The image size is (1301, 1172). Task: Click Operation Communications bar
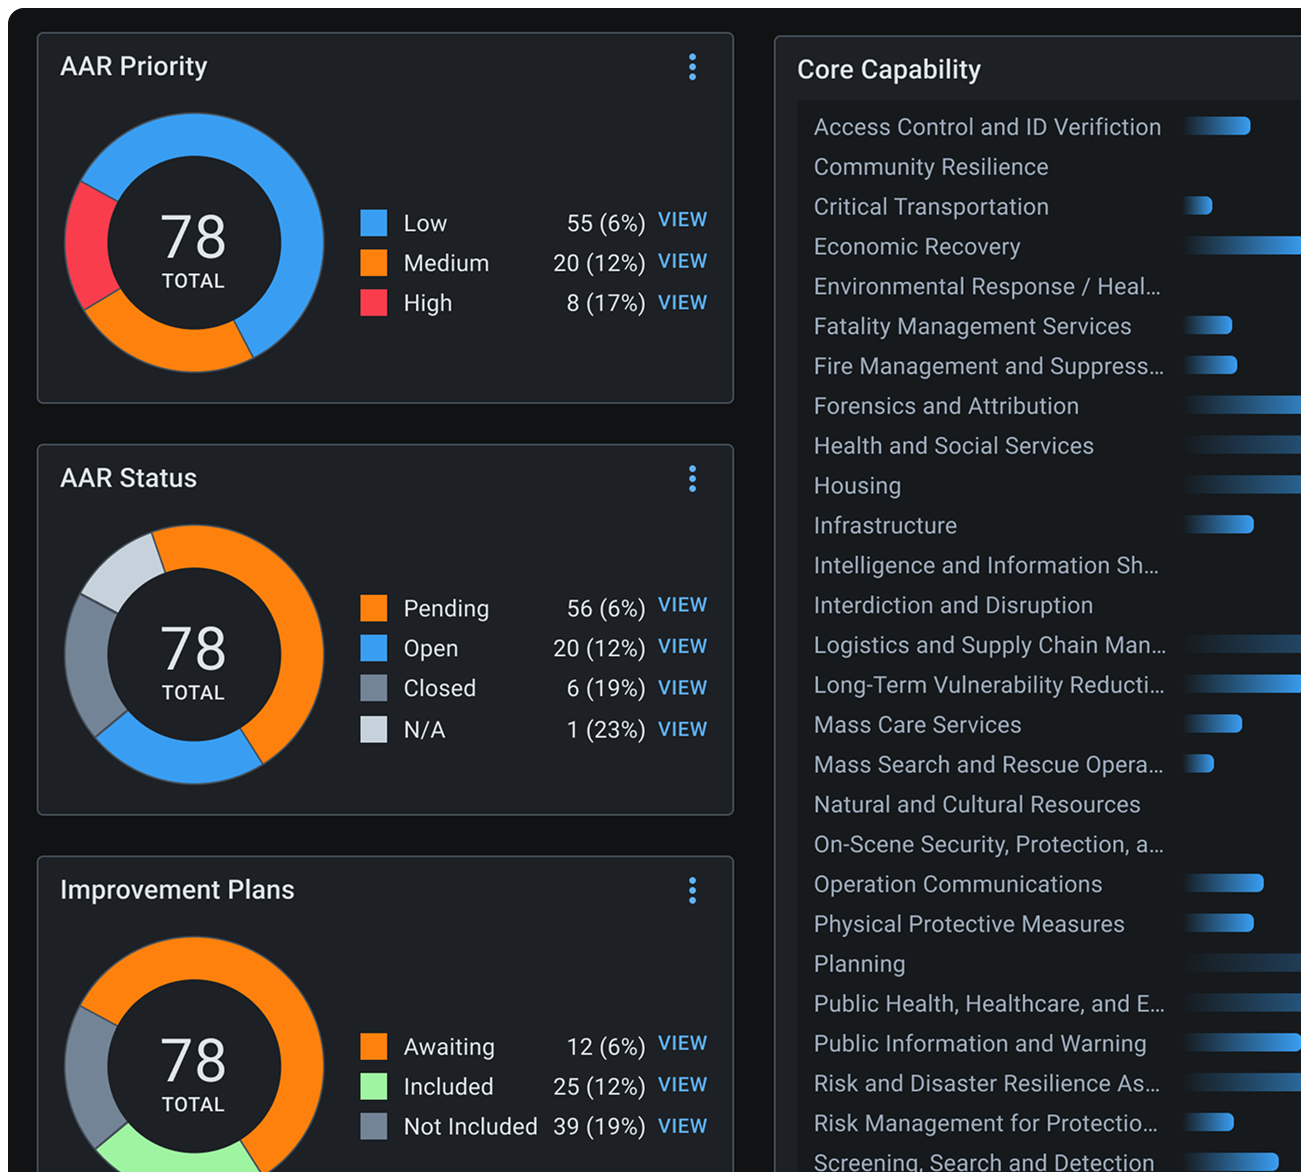tap(1224, 883)
